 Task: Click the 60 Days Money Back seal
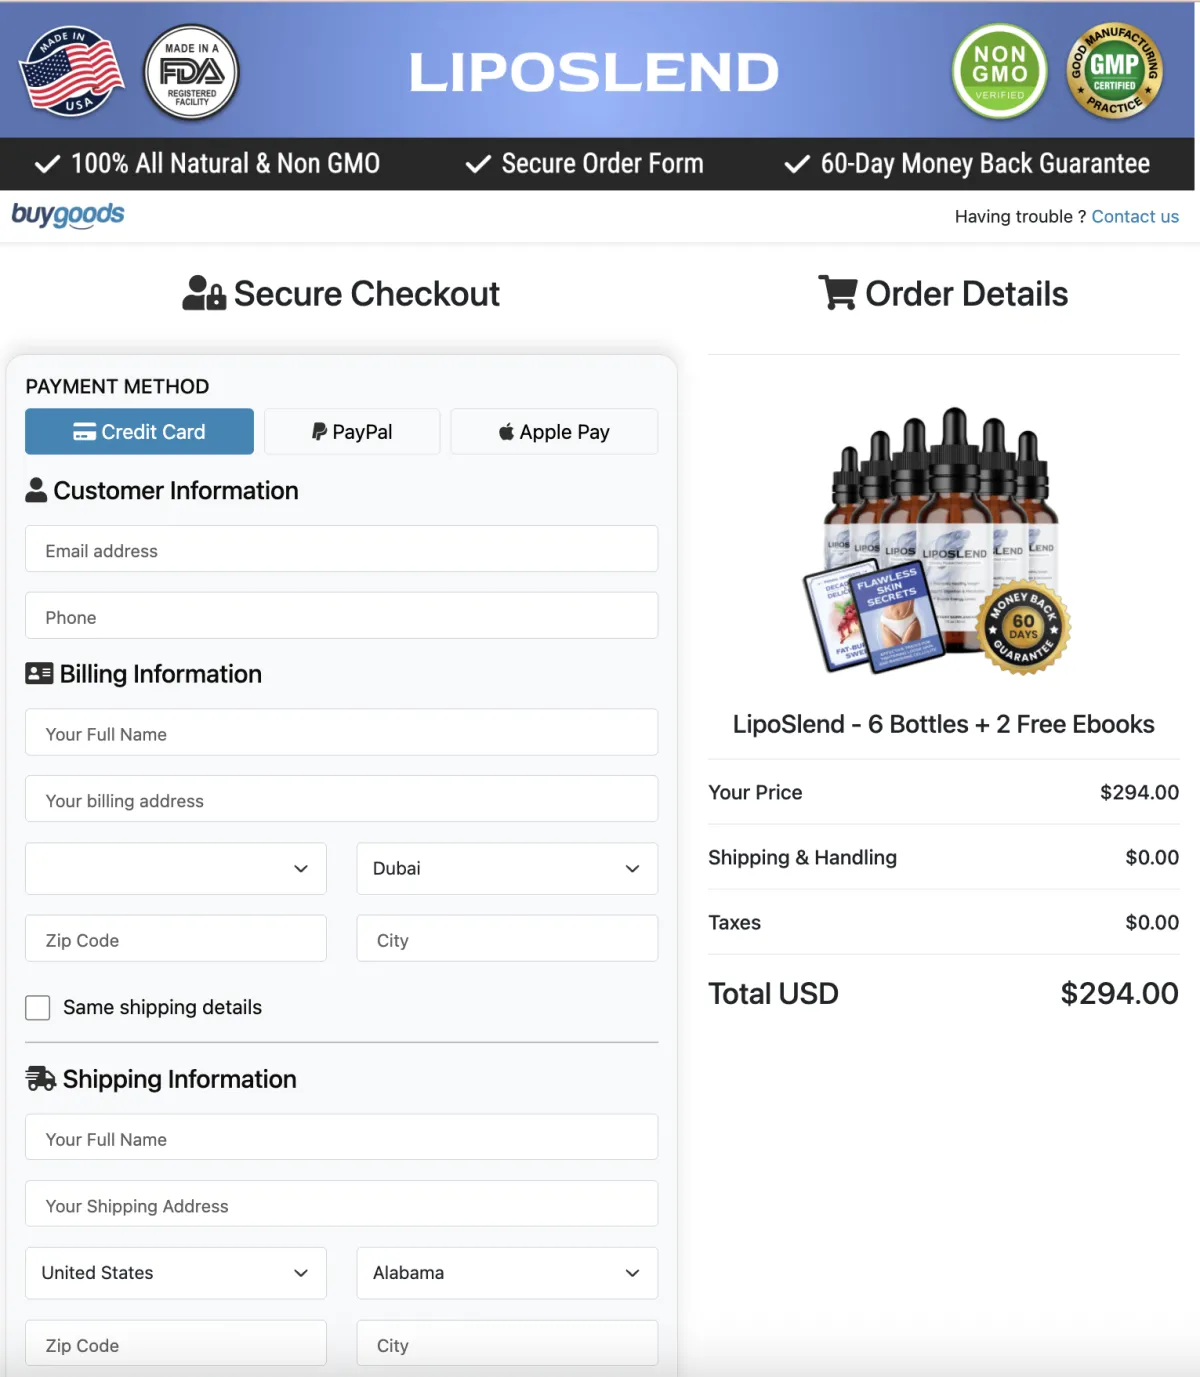click(x=1024, y=628)
